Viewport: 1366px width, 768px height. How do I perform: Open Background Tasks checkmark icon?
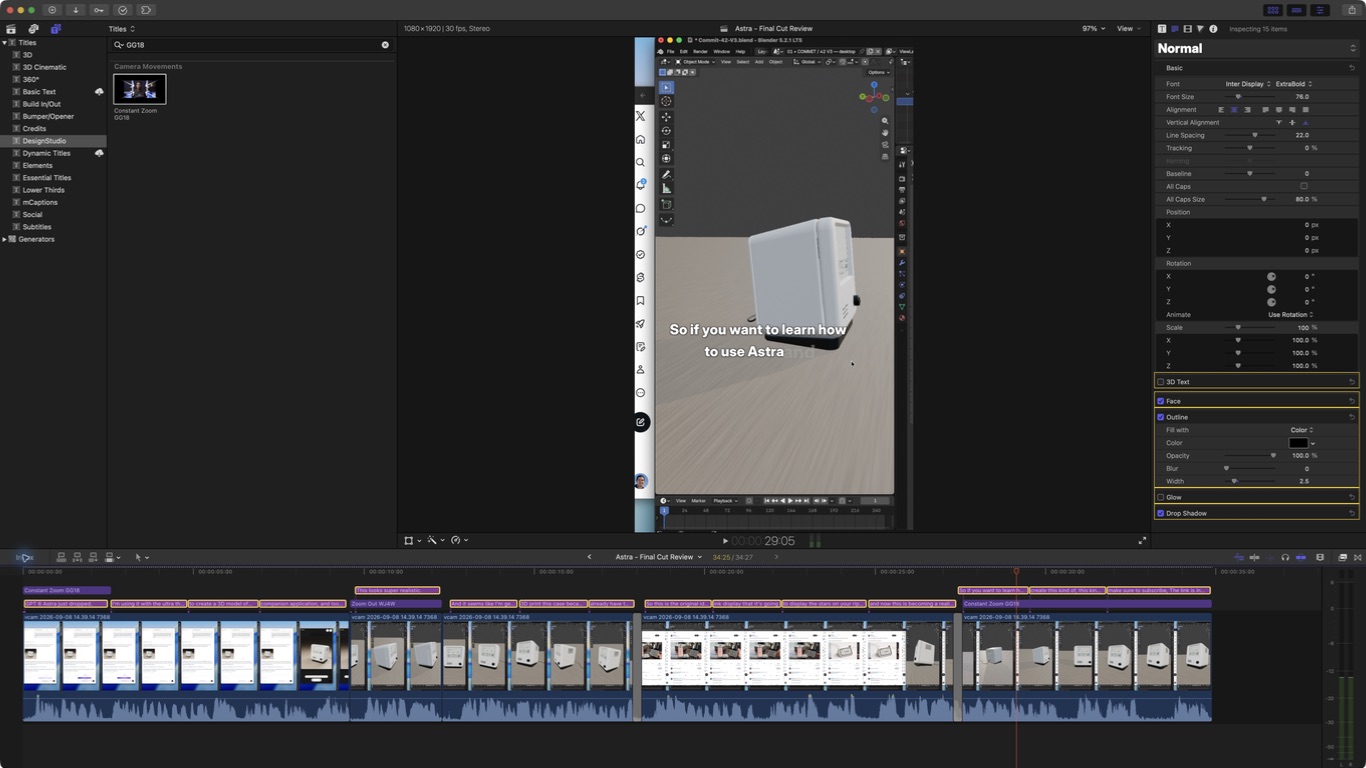click(123, 10)
